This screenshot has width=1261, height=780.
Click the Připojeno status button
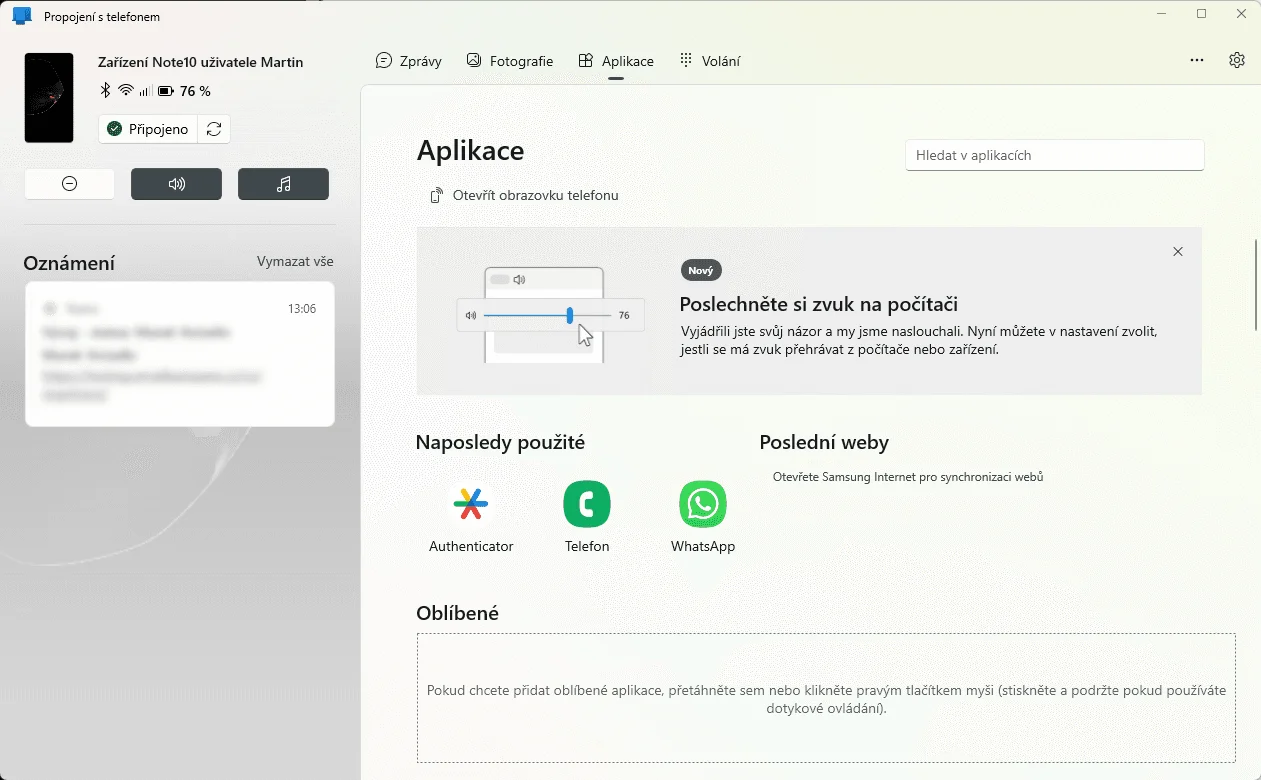(148, 129)
